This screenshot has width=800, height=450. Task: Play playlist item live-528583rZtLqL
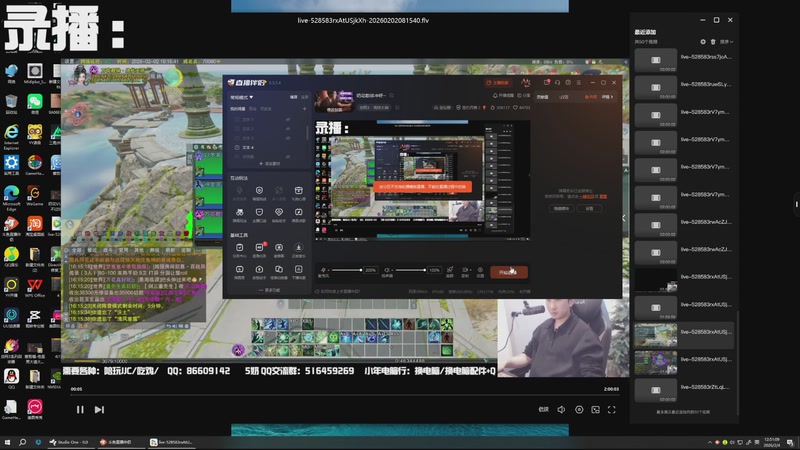click(x=684, y=390)
